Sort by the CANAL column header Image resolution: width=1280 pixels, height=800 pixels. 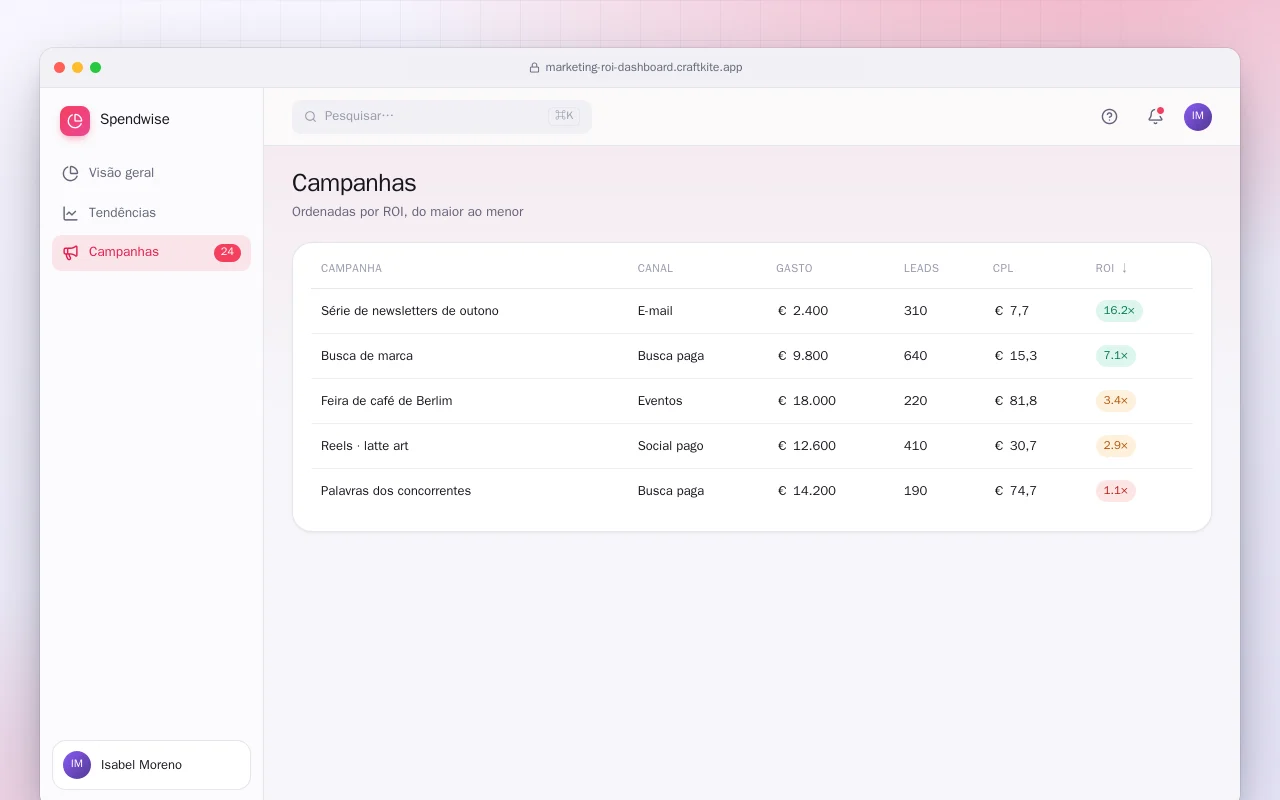tap(655, 268)
